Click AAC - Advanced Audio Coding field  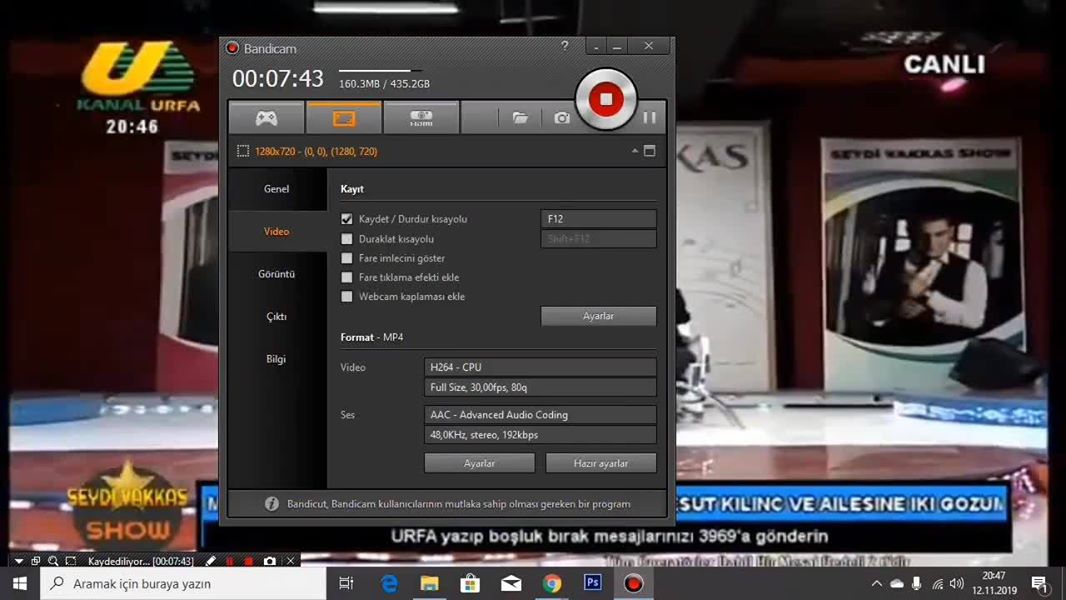coord(540,414)
